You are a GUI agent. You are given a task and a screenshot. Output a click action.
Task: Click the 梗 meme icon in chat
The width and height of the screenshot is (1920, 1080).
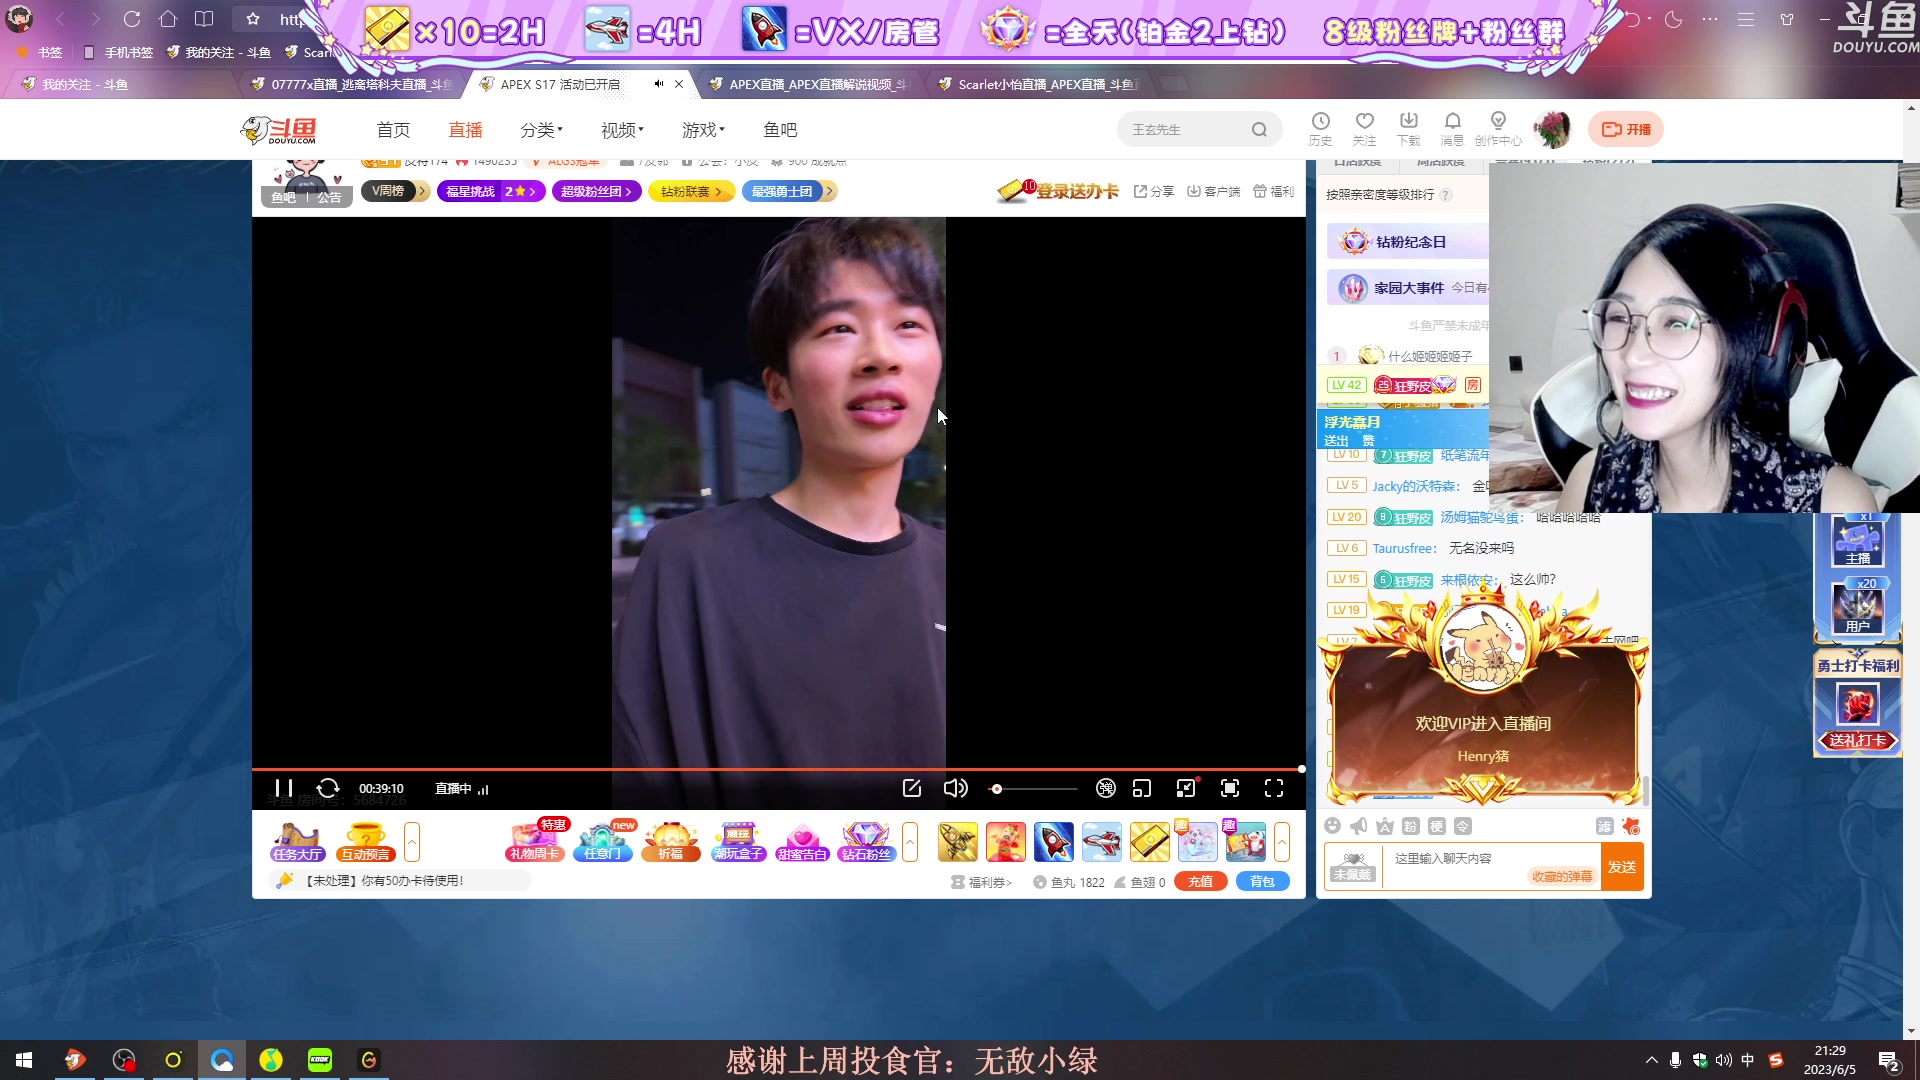(1436, 826)
